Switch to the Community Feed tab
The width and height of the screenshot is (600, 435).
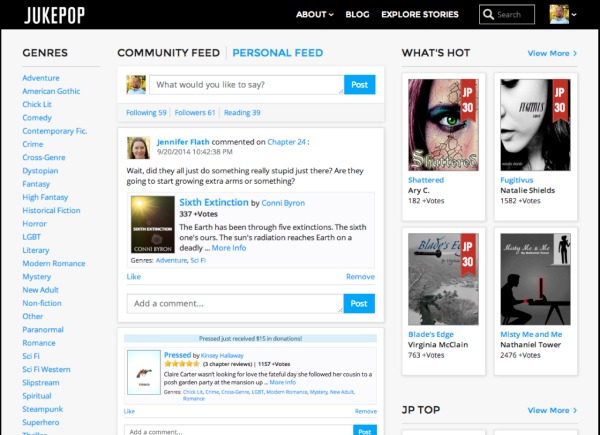[x=168, y=53]
